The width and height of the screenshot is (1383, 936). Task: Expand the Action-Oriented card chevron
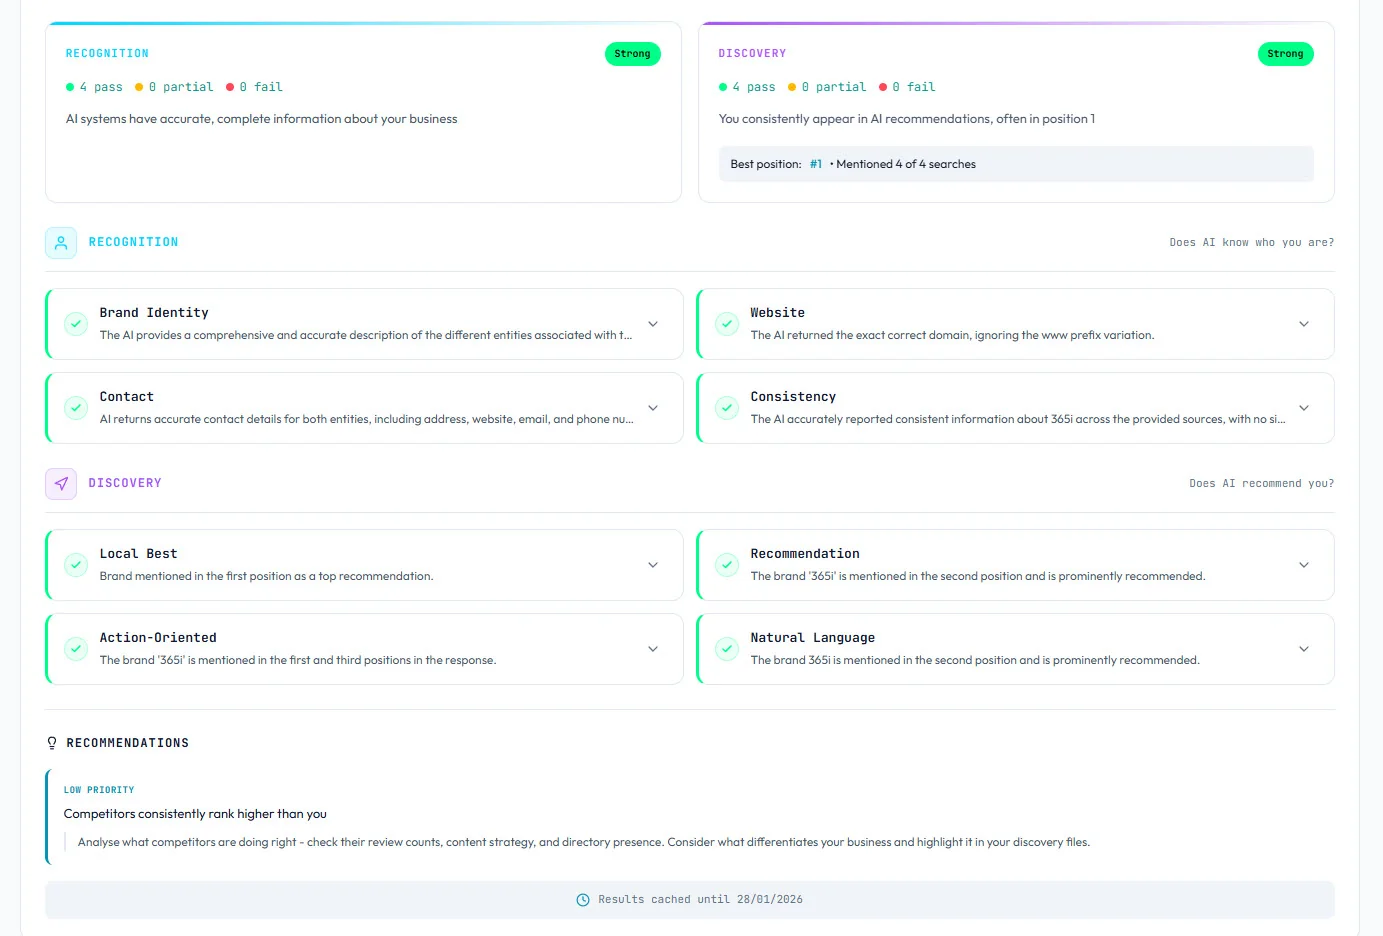click(x=653, y=649)
